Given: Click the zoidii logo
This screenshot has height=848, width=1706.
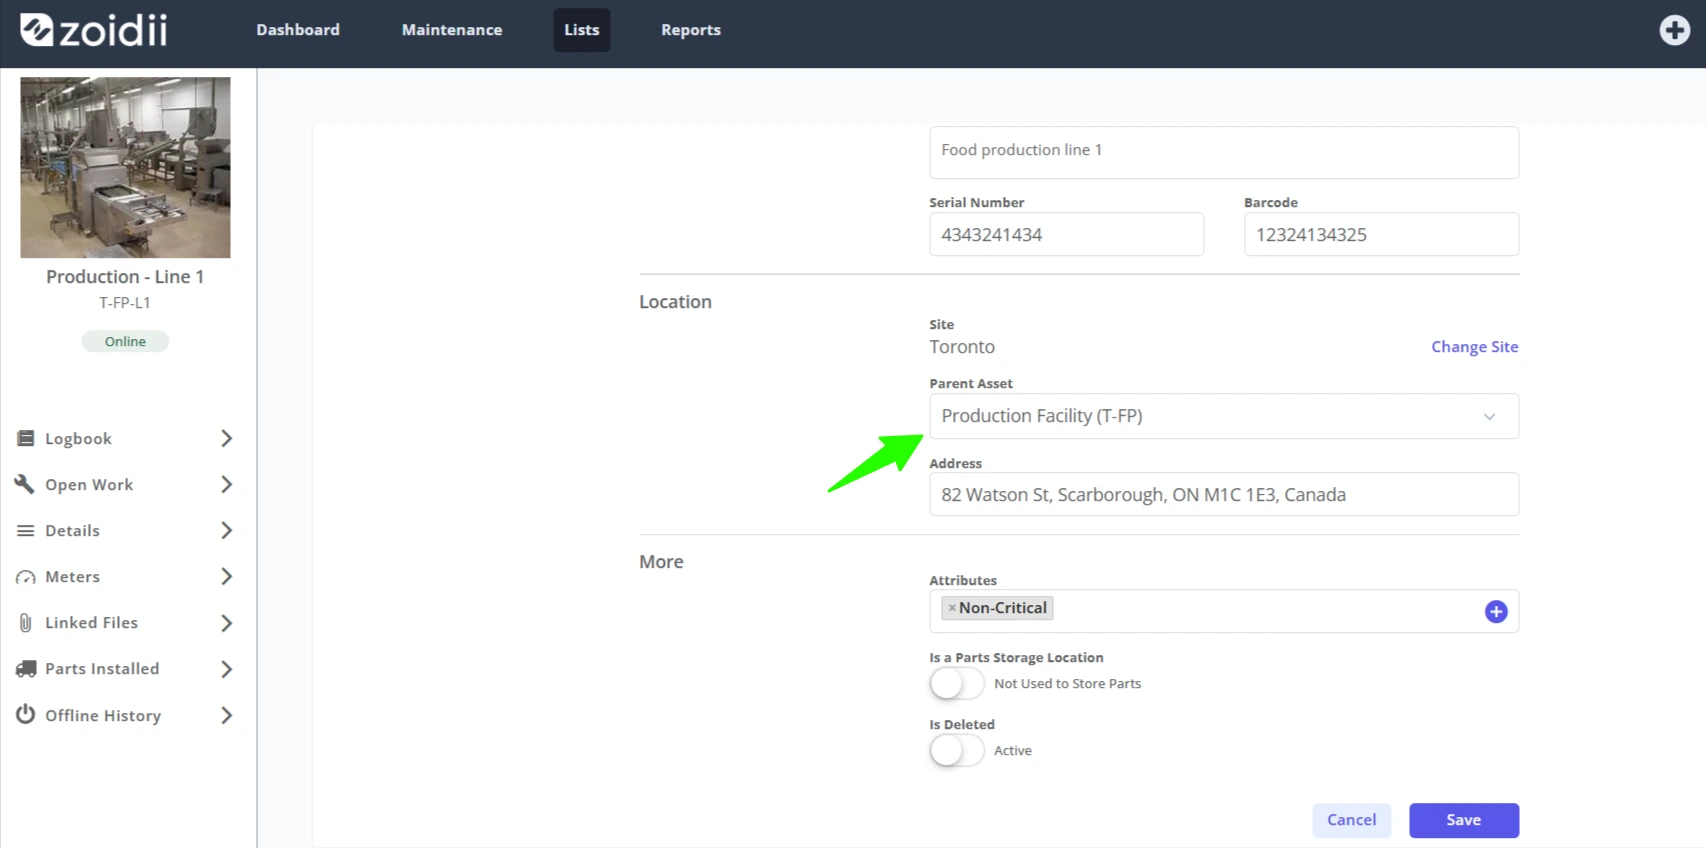Looking at the screenshot, I should (94, 30).
